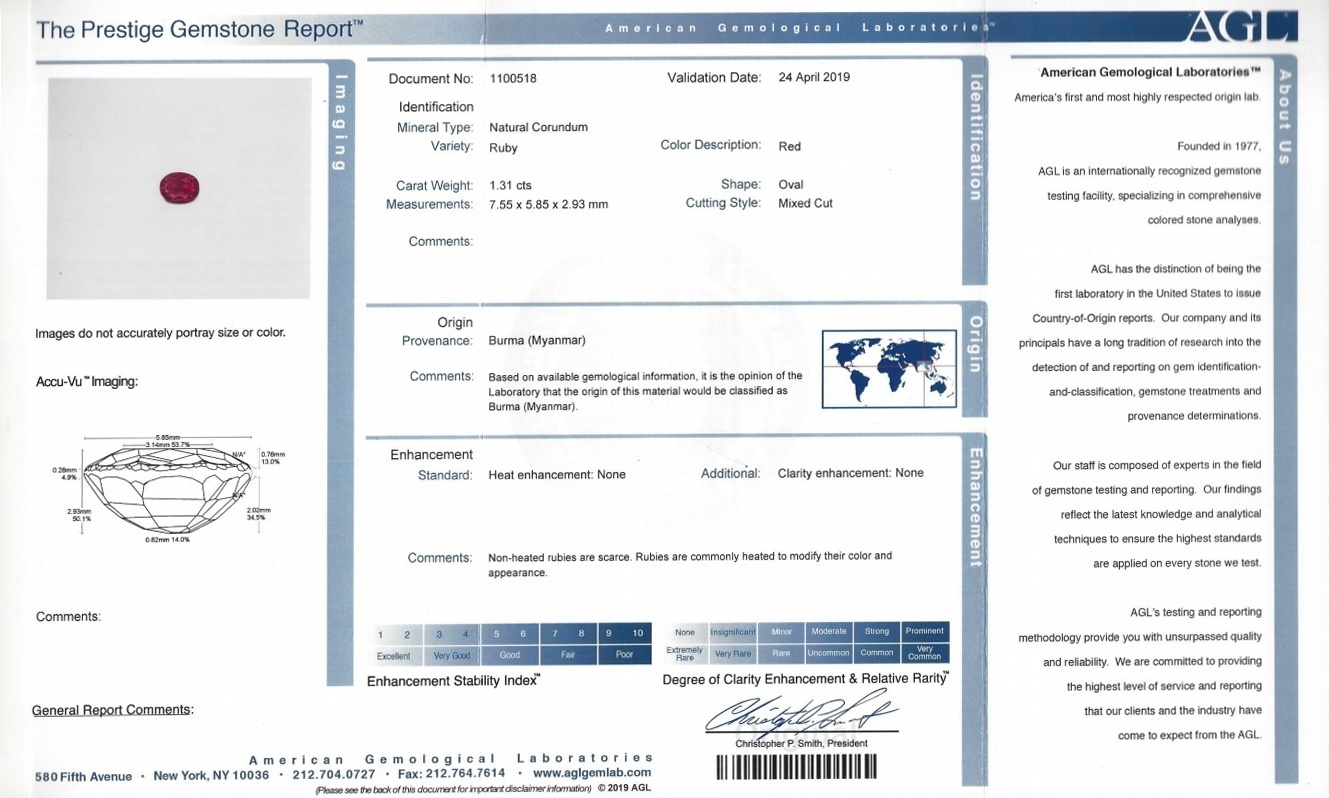Screen dimensions: 1329x798
Task: Choose the Prominent clarity enhancement cell
Action: coord(924,632)
